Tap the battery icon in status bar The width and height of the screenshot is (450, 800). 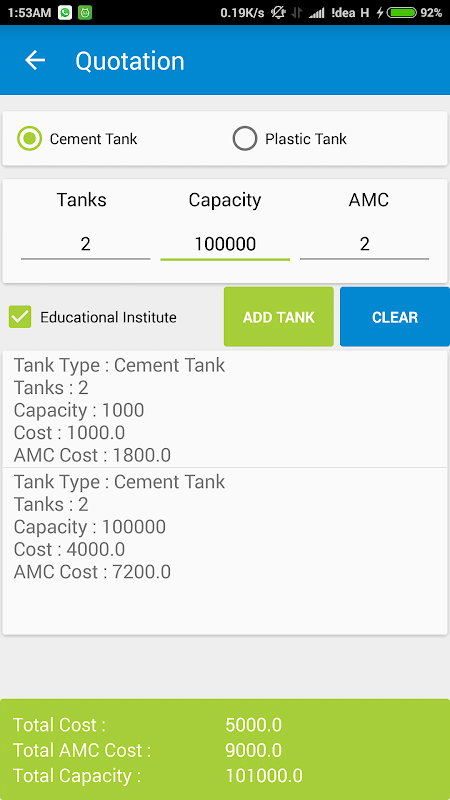(x=402, y=13)
